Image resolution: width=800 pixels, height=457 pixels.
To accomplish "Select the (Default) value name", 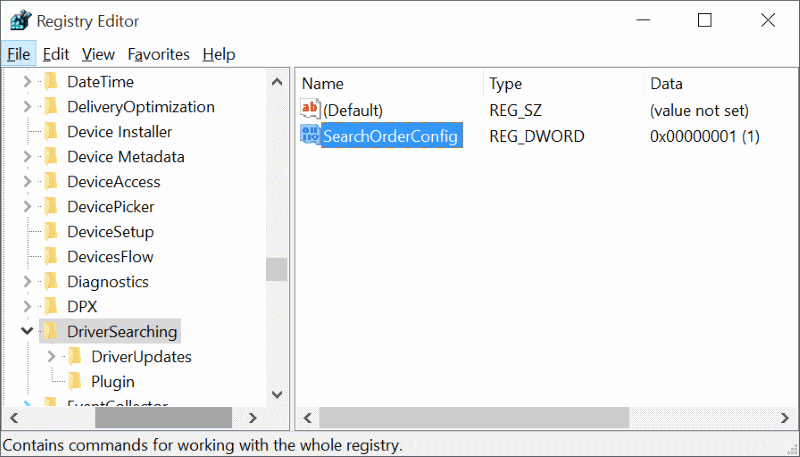I will tap(353, 110).
